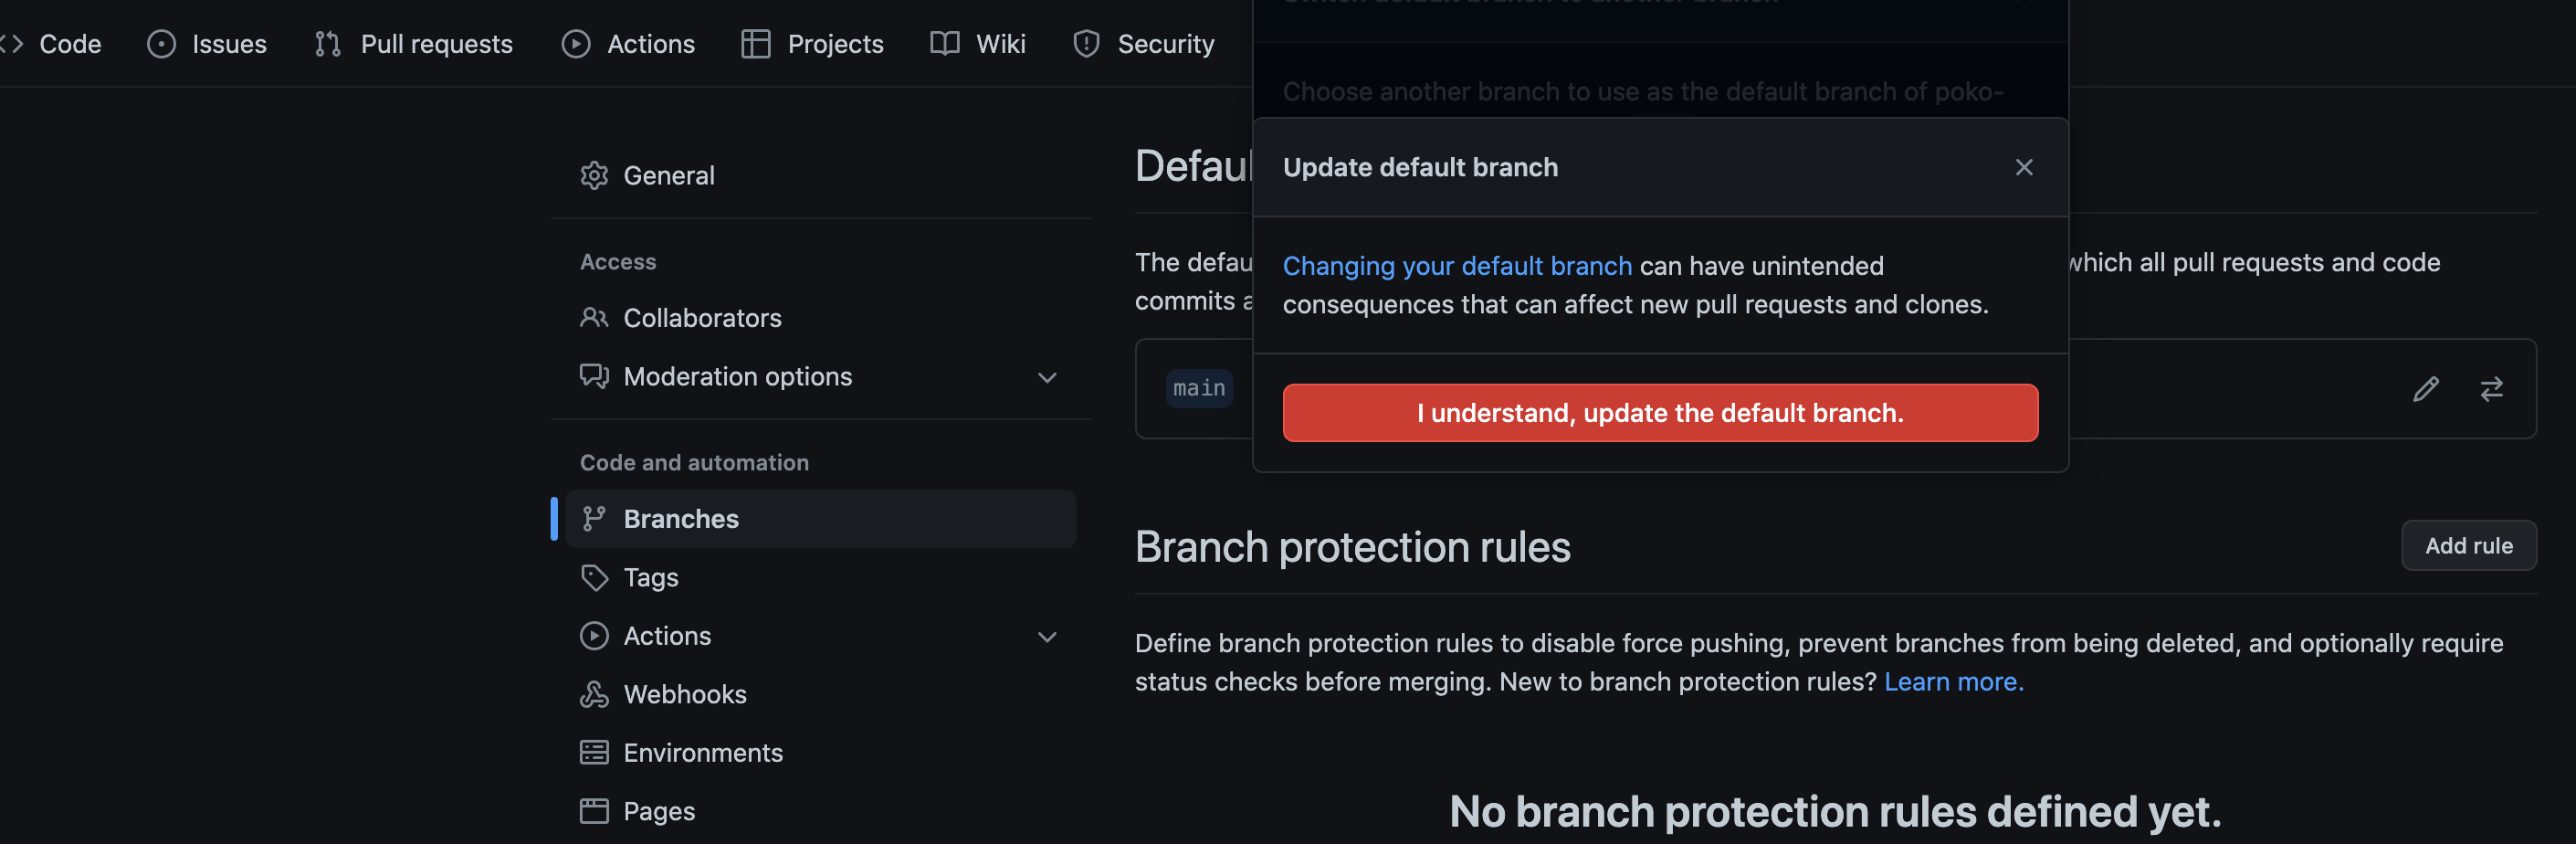2576x844 pixels.
Task: Click the pencil rename branch icon
Action: (2425, 388)
